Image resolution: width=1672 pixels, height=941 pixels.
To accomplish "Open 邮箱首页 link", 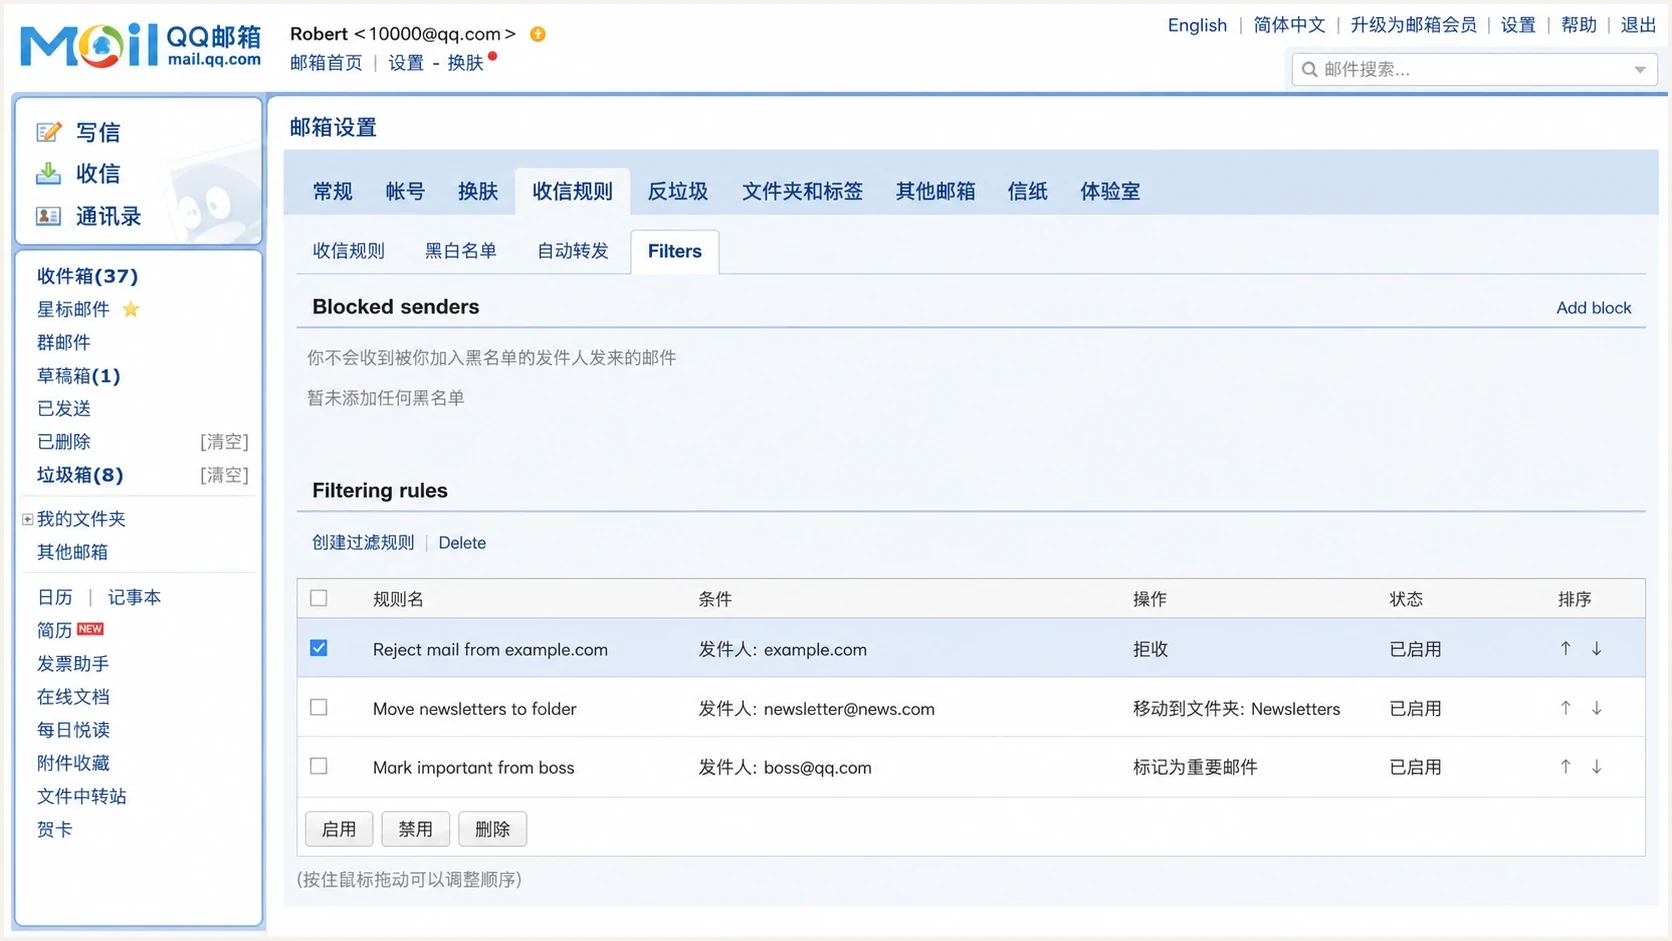I will (x=326, y=62).
